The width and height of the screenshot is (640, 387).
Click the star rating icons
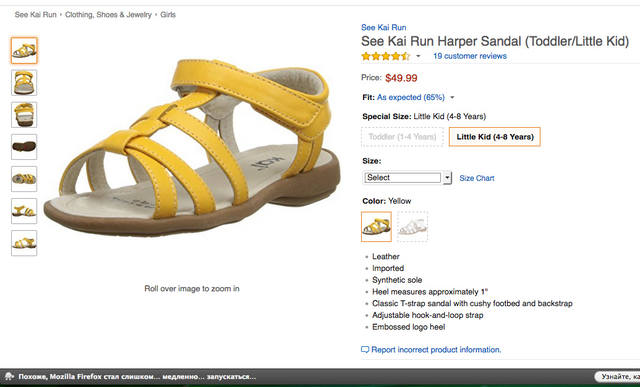click(x=385, y=56)
